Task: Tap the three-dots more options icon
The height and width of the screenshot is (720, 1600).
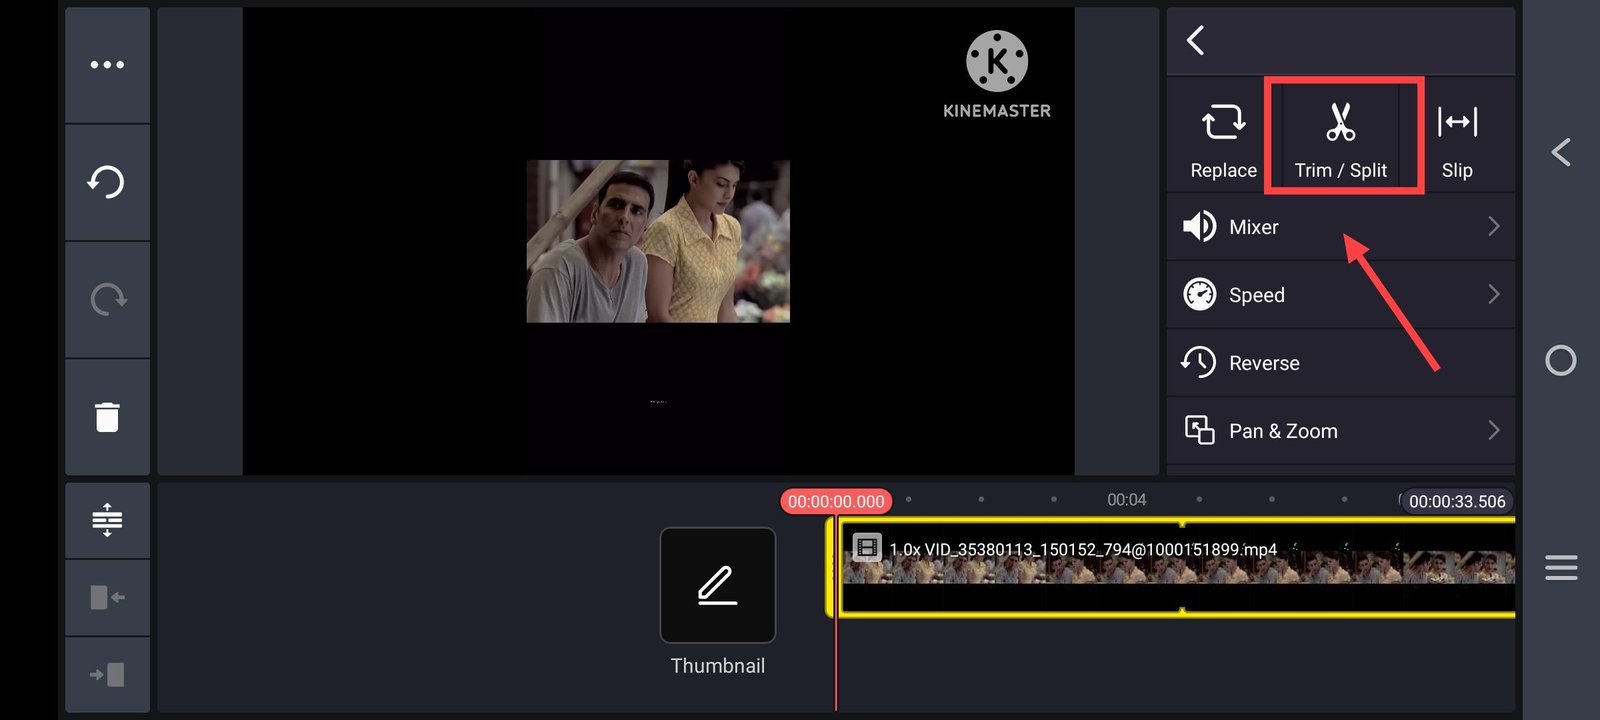Action: tap(107, 65)
